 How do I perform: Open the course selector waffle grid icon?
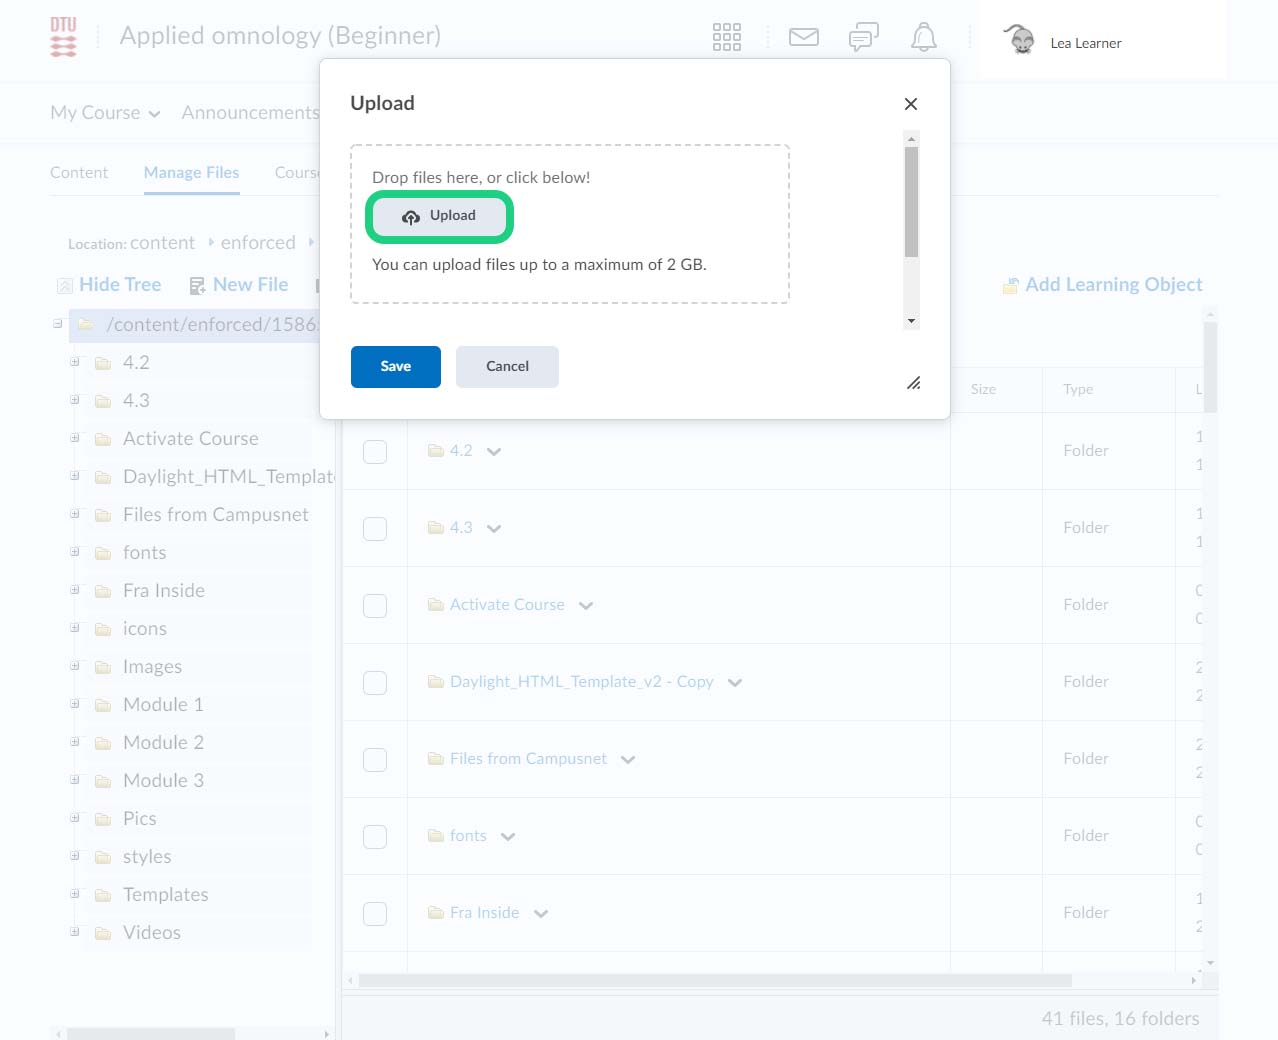pyautogui.click(x=726, y=37)
